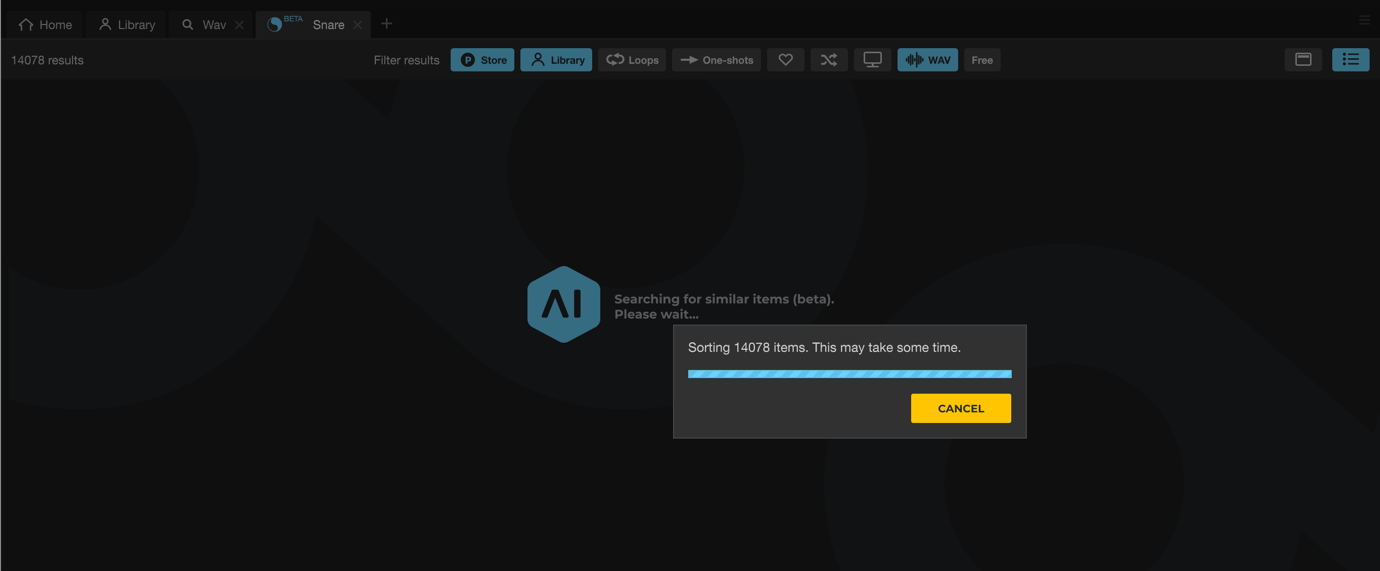This screenshot has width=1380, height=571.
Task: Toggle the monitor screen filter icon
Action: click(x=872, y=60)
